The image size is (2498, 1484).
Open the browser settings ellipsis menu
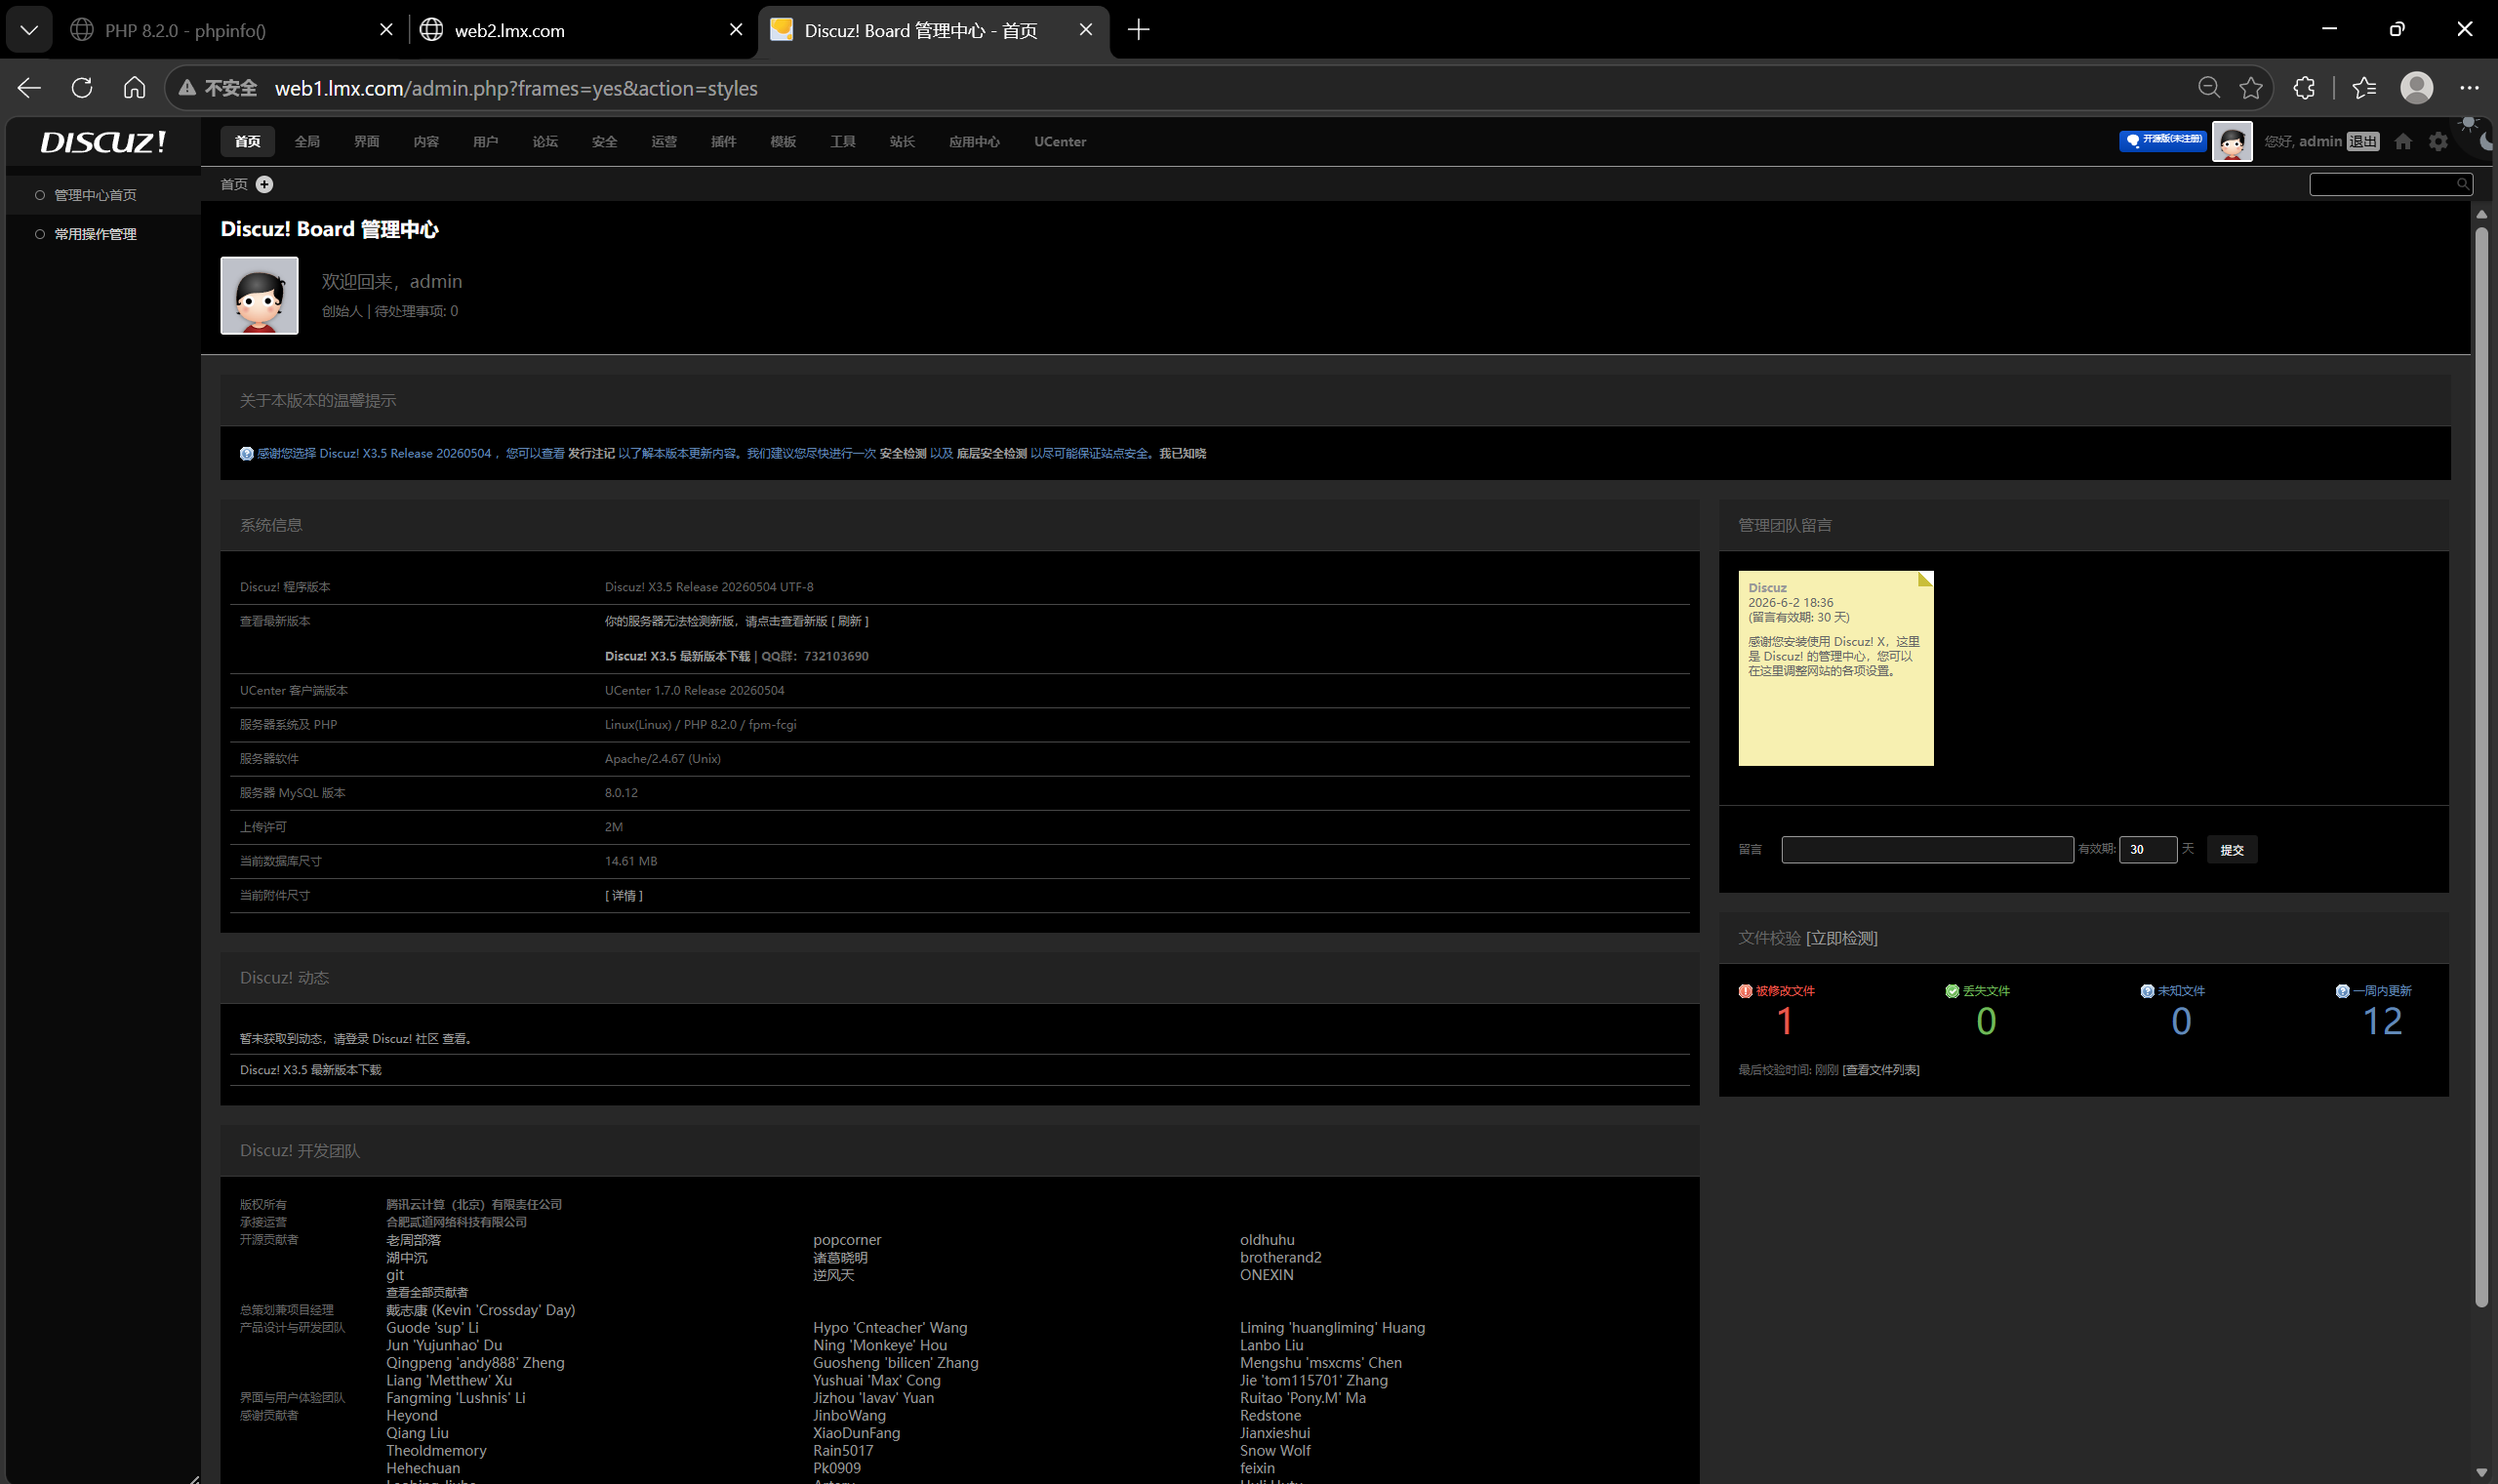coord(2469,88)
